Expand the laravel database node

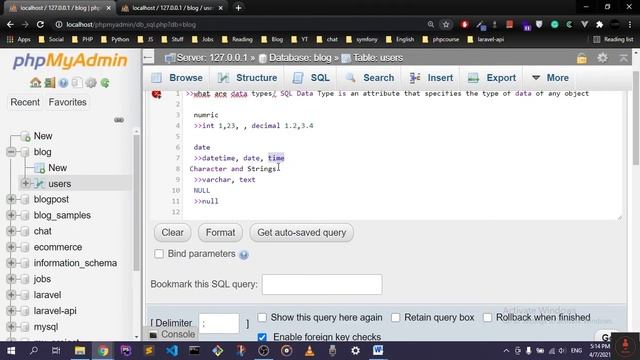[x=11, y=295]
